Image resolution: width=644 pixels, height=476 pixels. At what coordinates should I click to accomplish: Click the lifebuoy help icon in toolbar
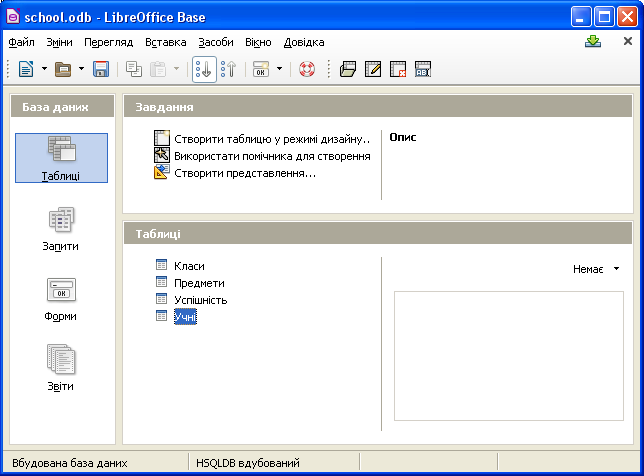point(307,69)
